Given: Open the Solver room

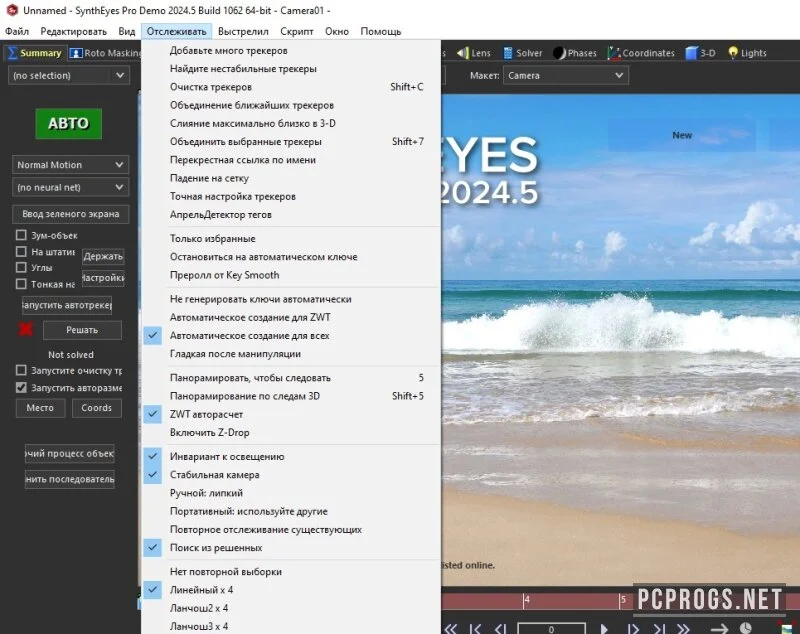Looking at the screenshot, I should pyautogui.click(x=522, y=53).
